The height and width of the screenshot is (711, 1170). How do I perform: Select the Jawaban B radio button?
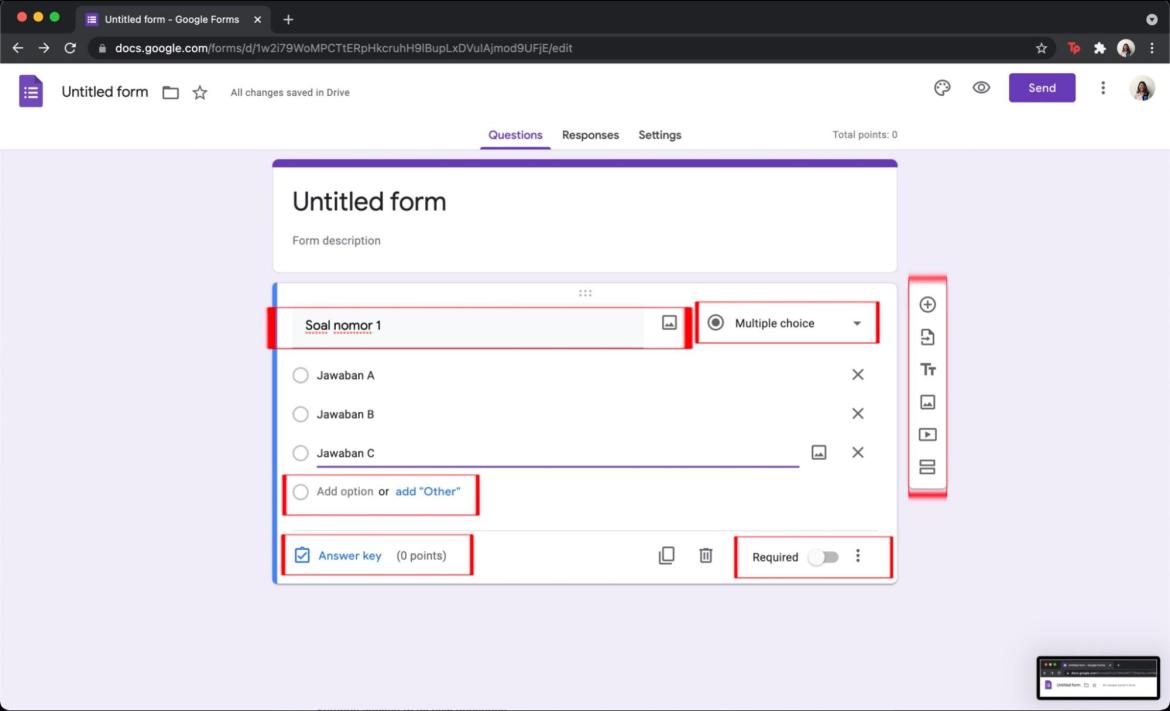click(x=300, y=413)
